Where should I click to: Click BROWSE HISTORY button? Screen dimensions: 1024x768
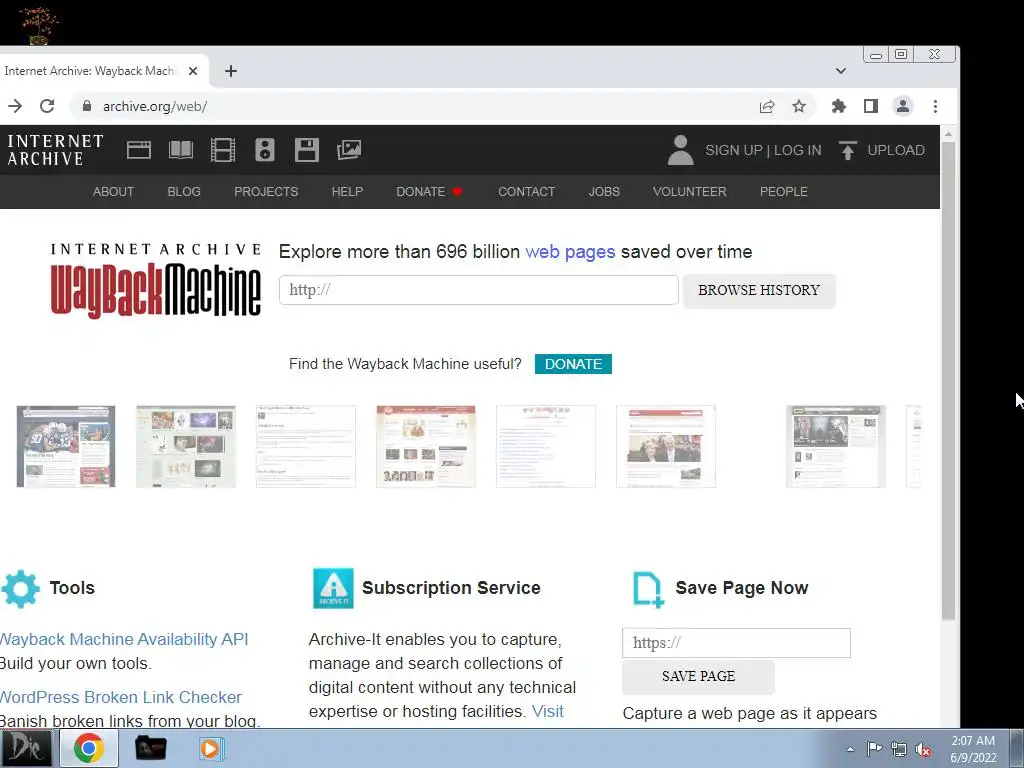(x=759, y=291)
